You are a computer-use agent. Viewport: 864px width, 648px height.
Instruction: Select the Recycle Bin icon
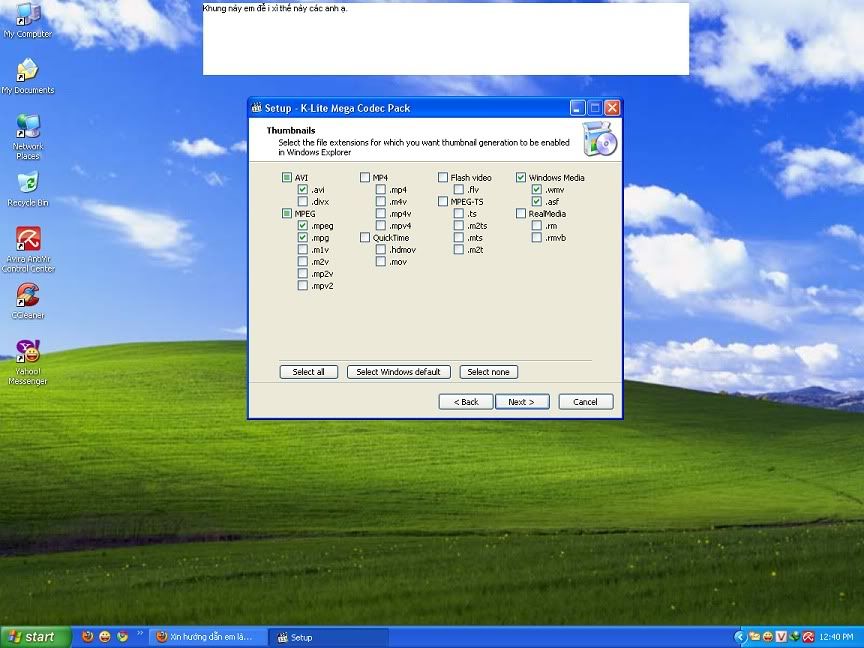[28, 189]
